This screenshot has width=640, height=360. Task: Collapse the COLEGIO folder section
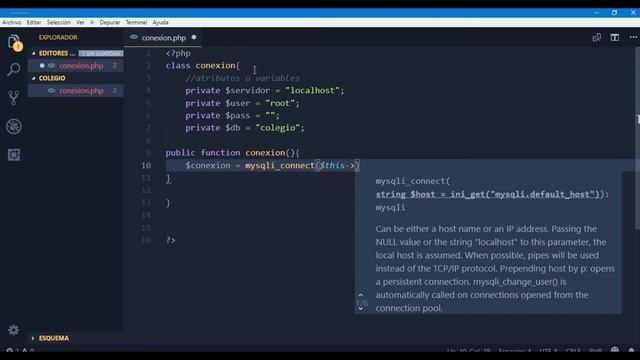point(33,78)
